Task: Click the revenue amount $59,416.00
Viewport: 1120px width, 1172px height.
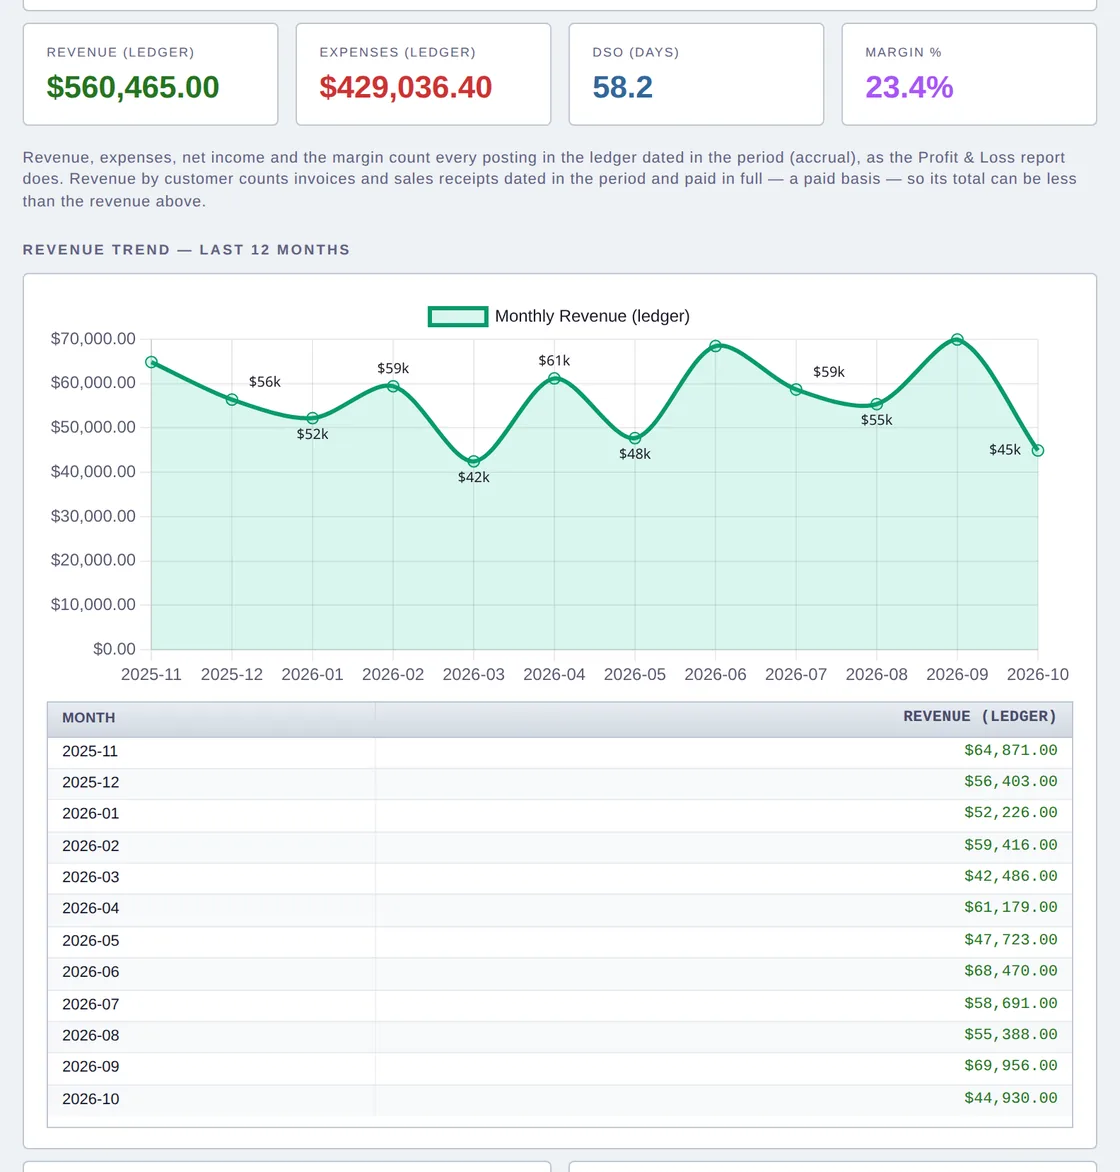Action: pyautogui.click(x=1011, y=845)
